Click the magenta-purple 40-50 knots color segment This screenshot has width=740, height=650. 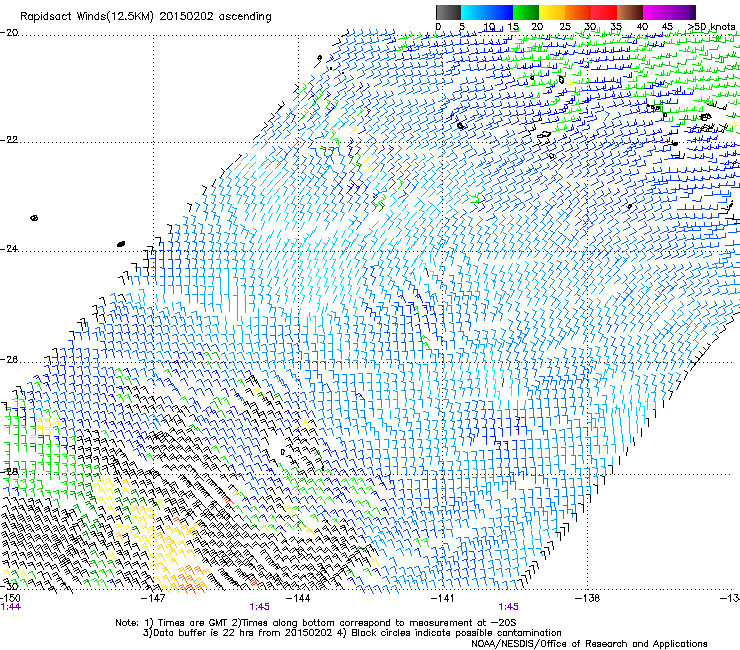[x=669, y=12]
